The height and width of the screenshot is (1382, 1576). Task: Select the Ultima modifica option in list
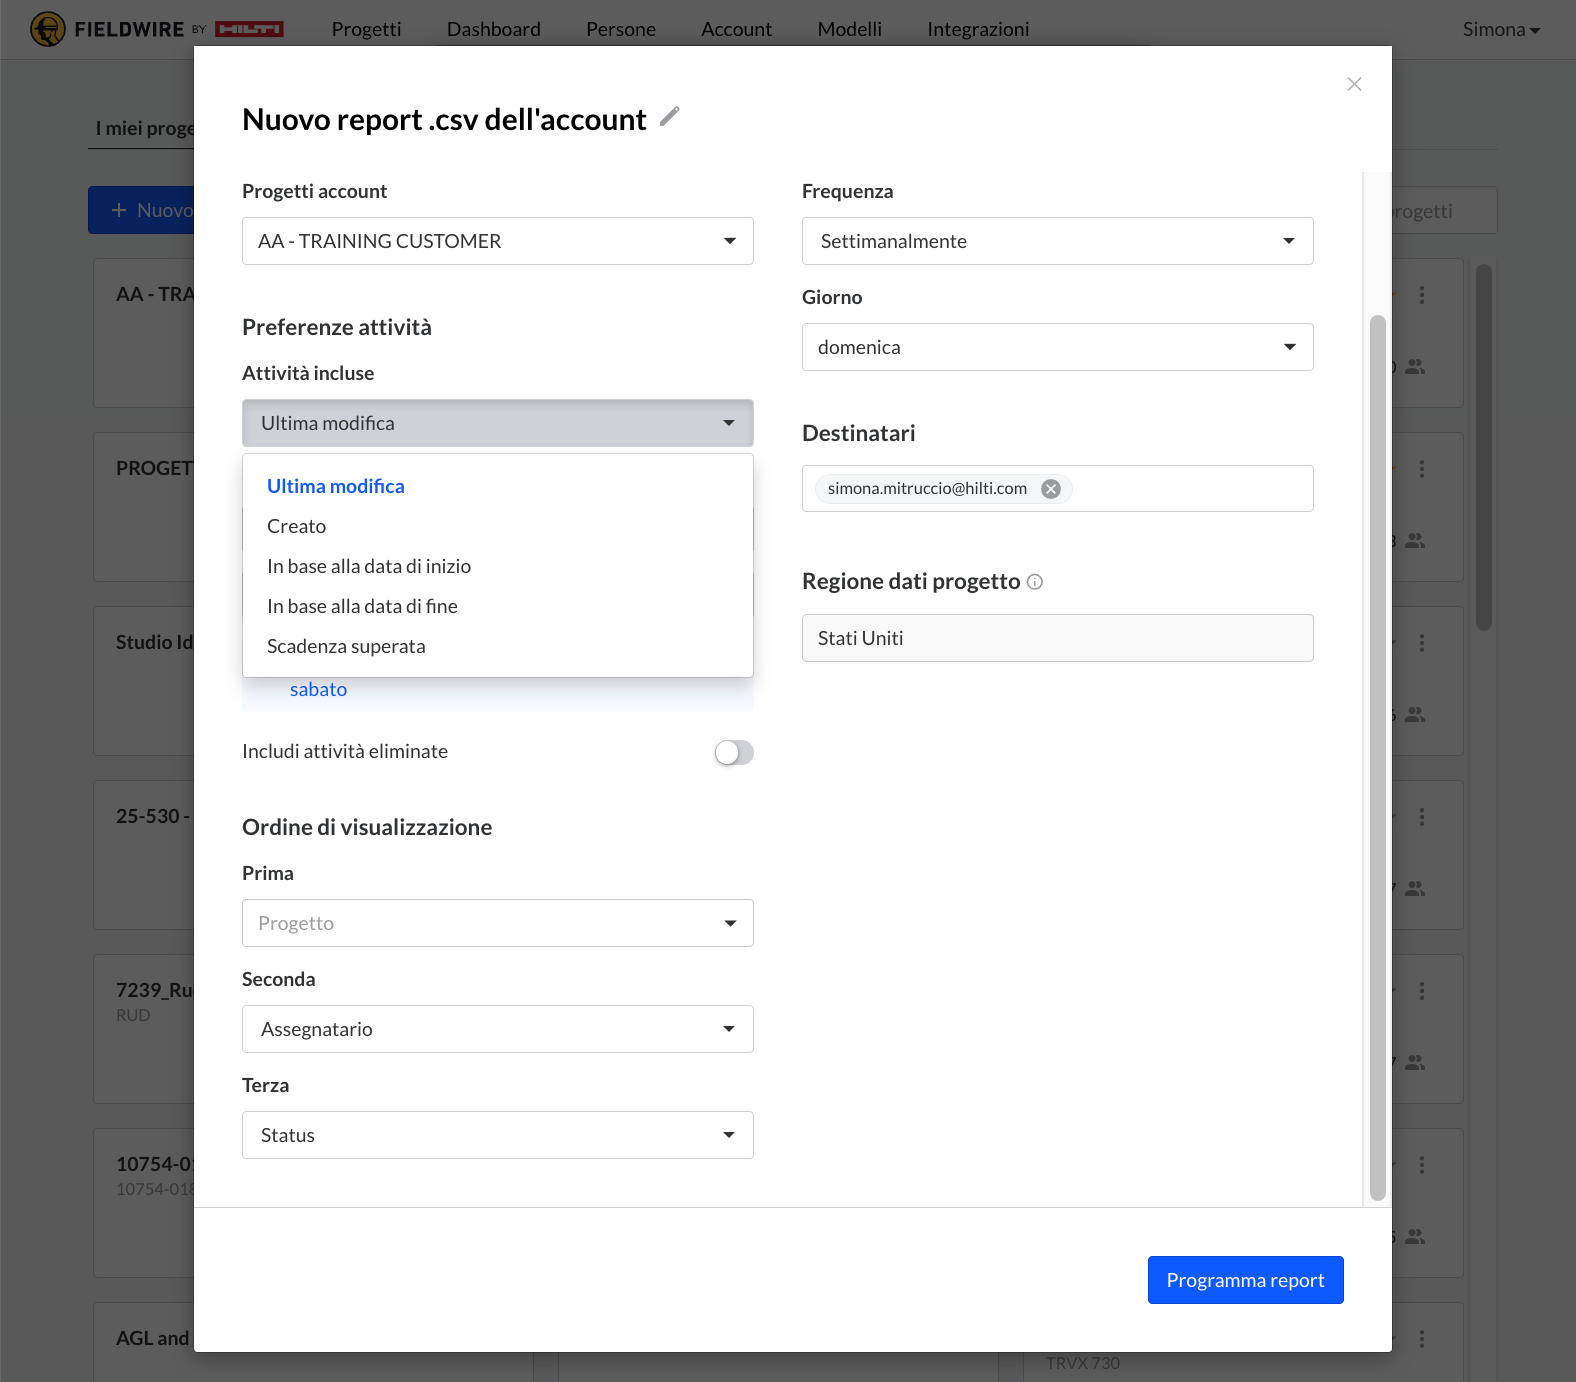click(x=336, y=486)
